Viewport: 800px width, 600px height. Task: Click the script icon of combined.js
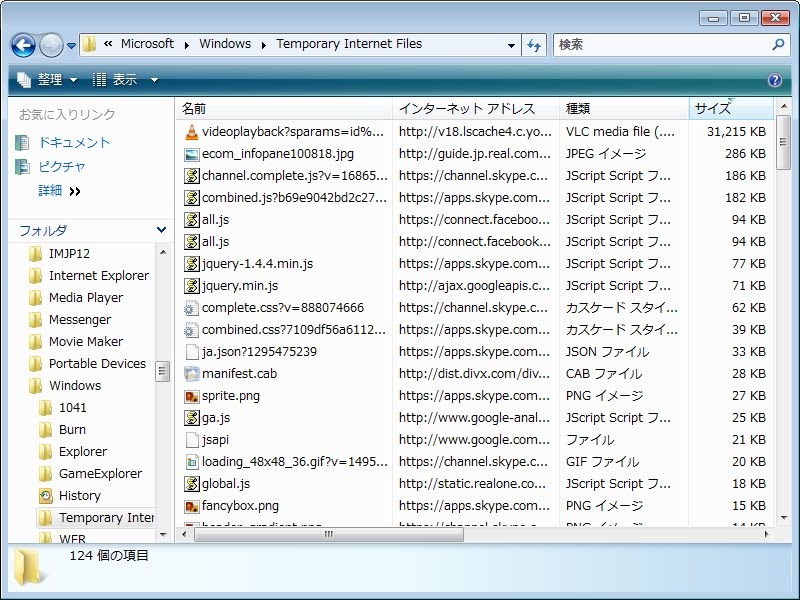(191, 198)
